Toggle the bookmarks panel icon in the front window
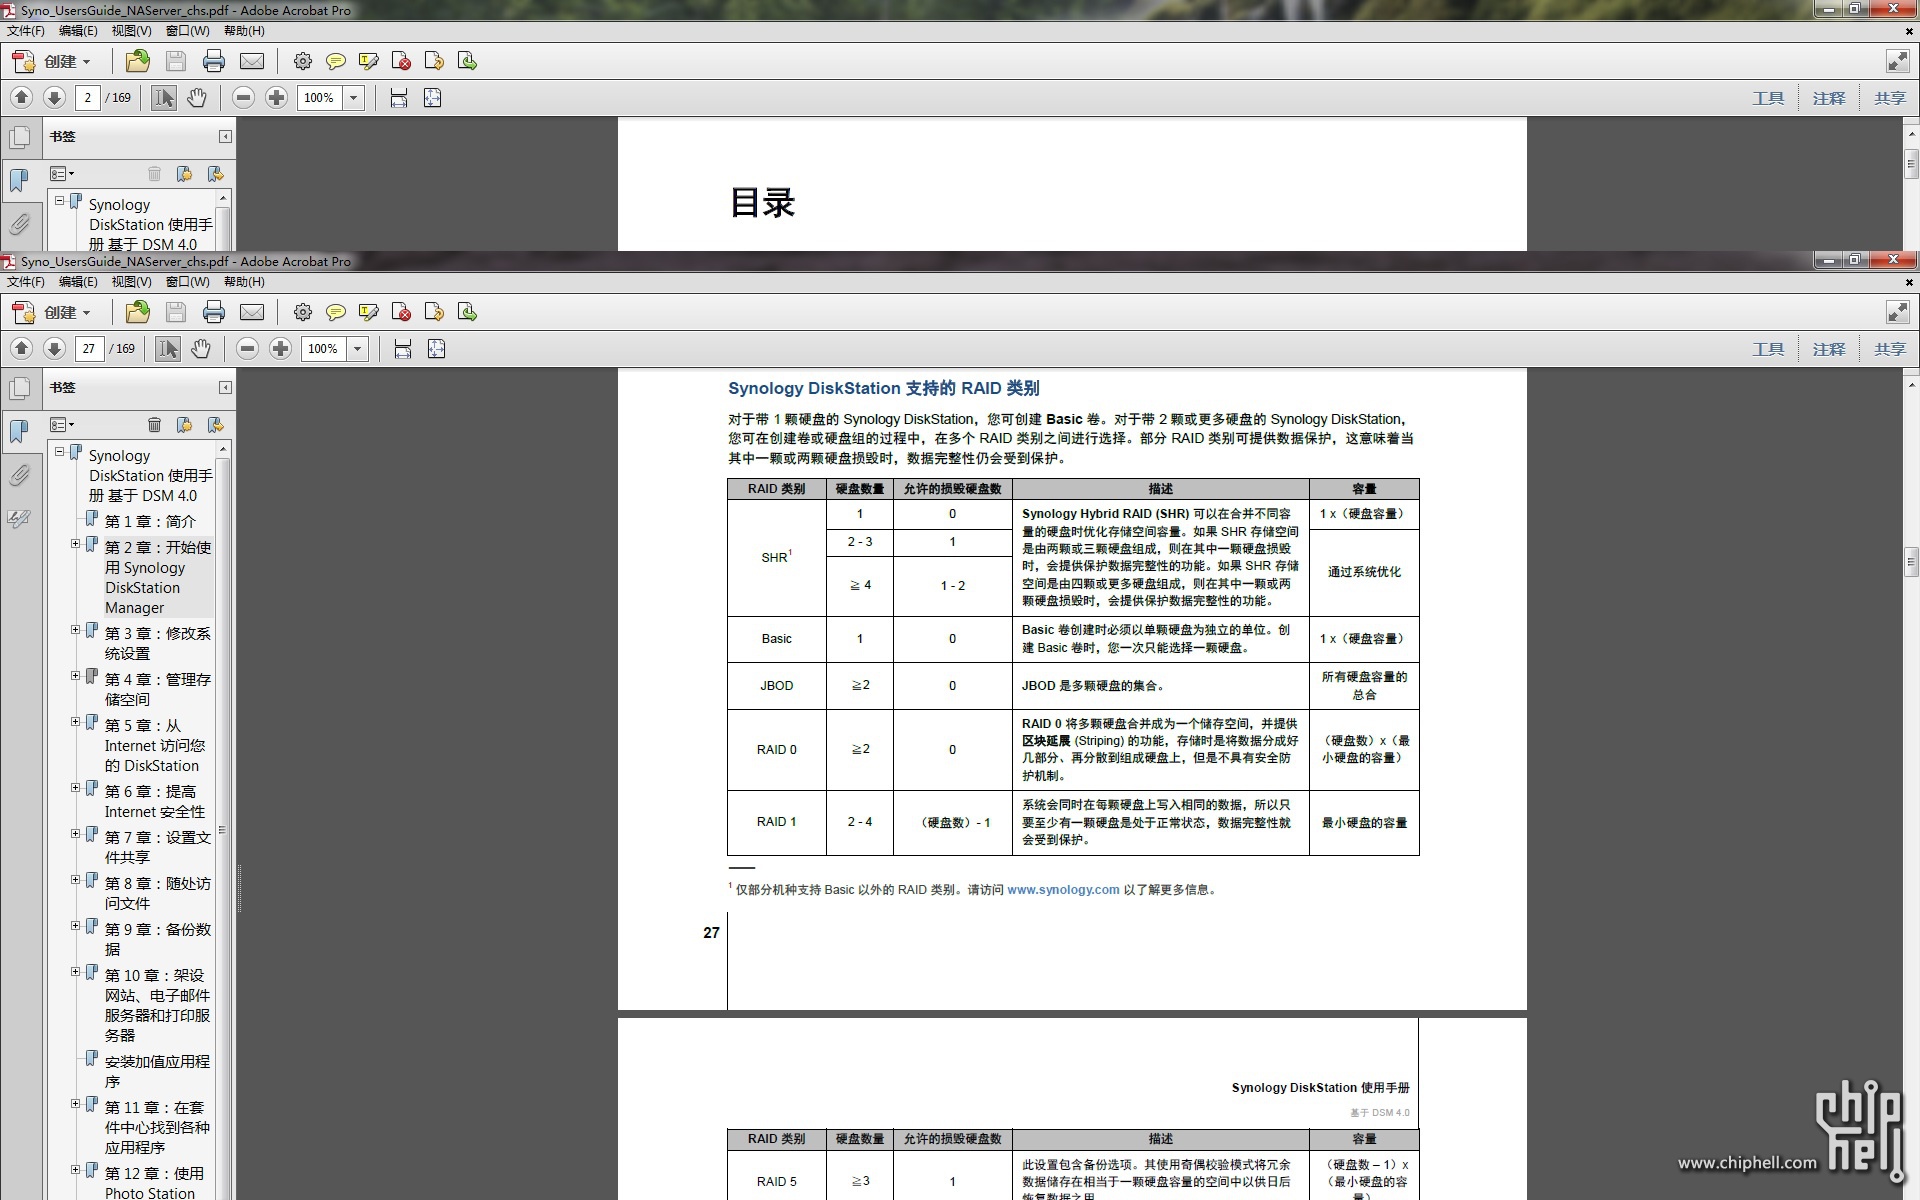 pos(19,431)
